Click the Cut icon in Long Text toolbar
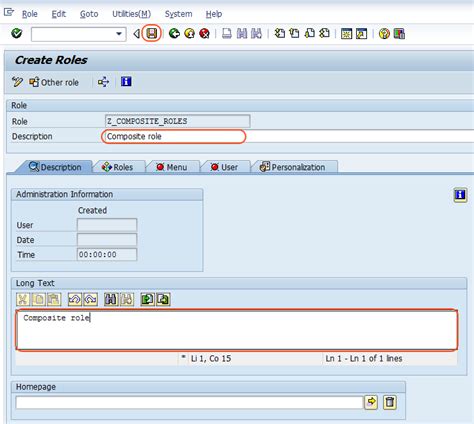 (x=23, y=299)
